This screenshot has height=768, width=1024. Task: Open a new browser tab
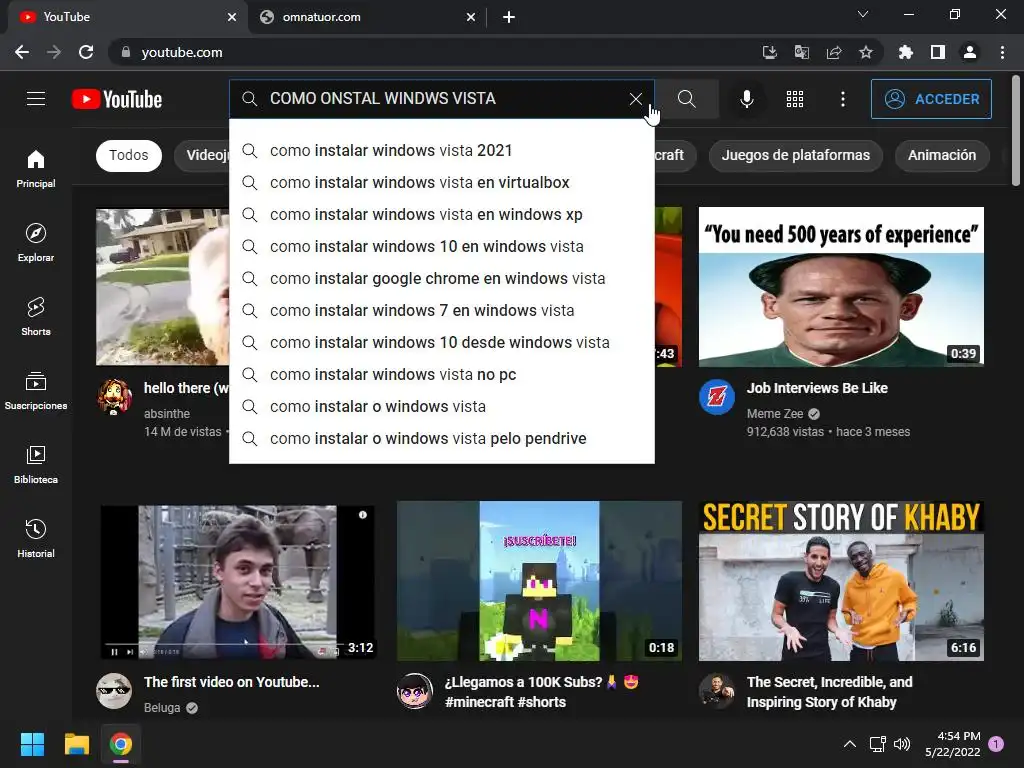click(x=509, y=18)
